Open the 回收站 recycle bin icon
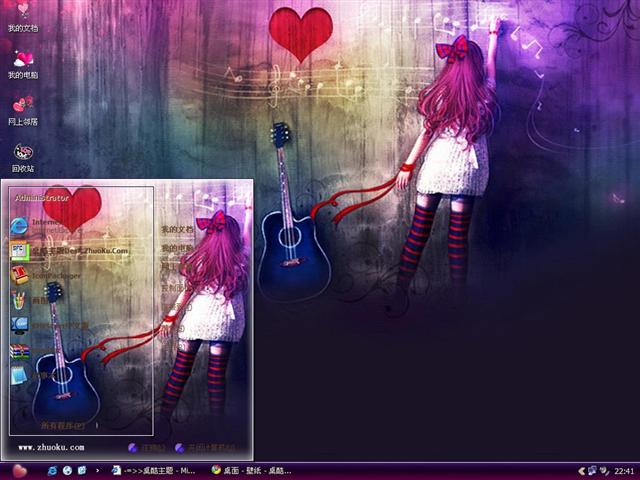 23,158
